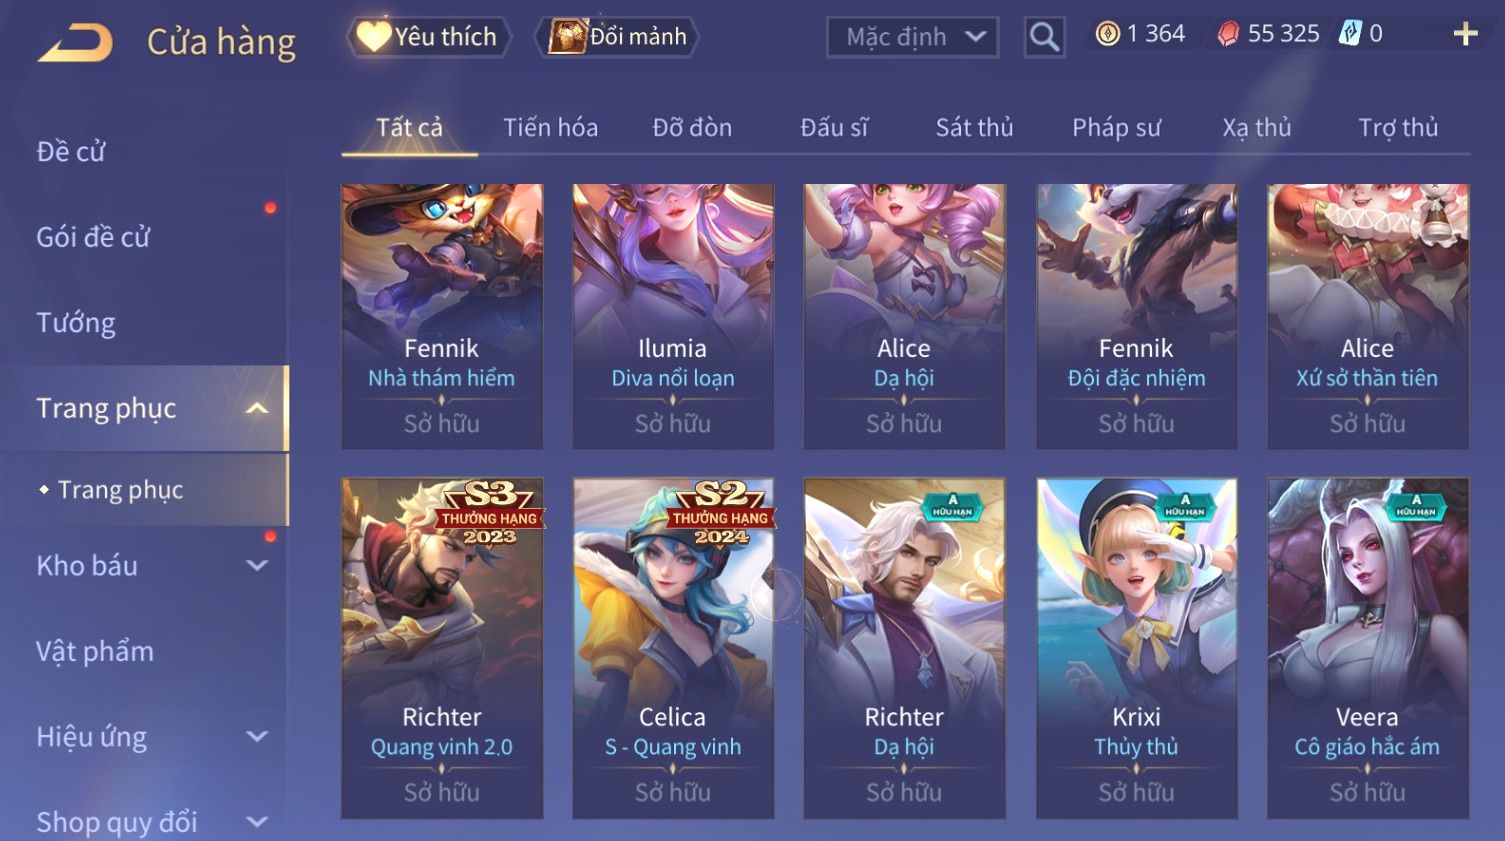The width and height of the screenshot is (1505, 841).
Task: Expand the Hiệu ứng sidebar section
Action: (x=257, y=736)
